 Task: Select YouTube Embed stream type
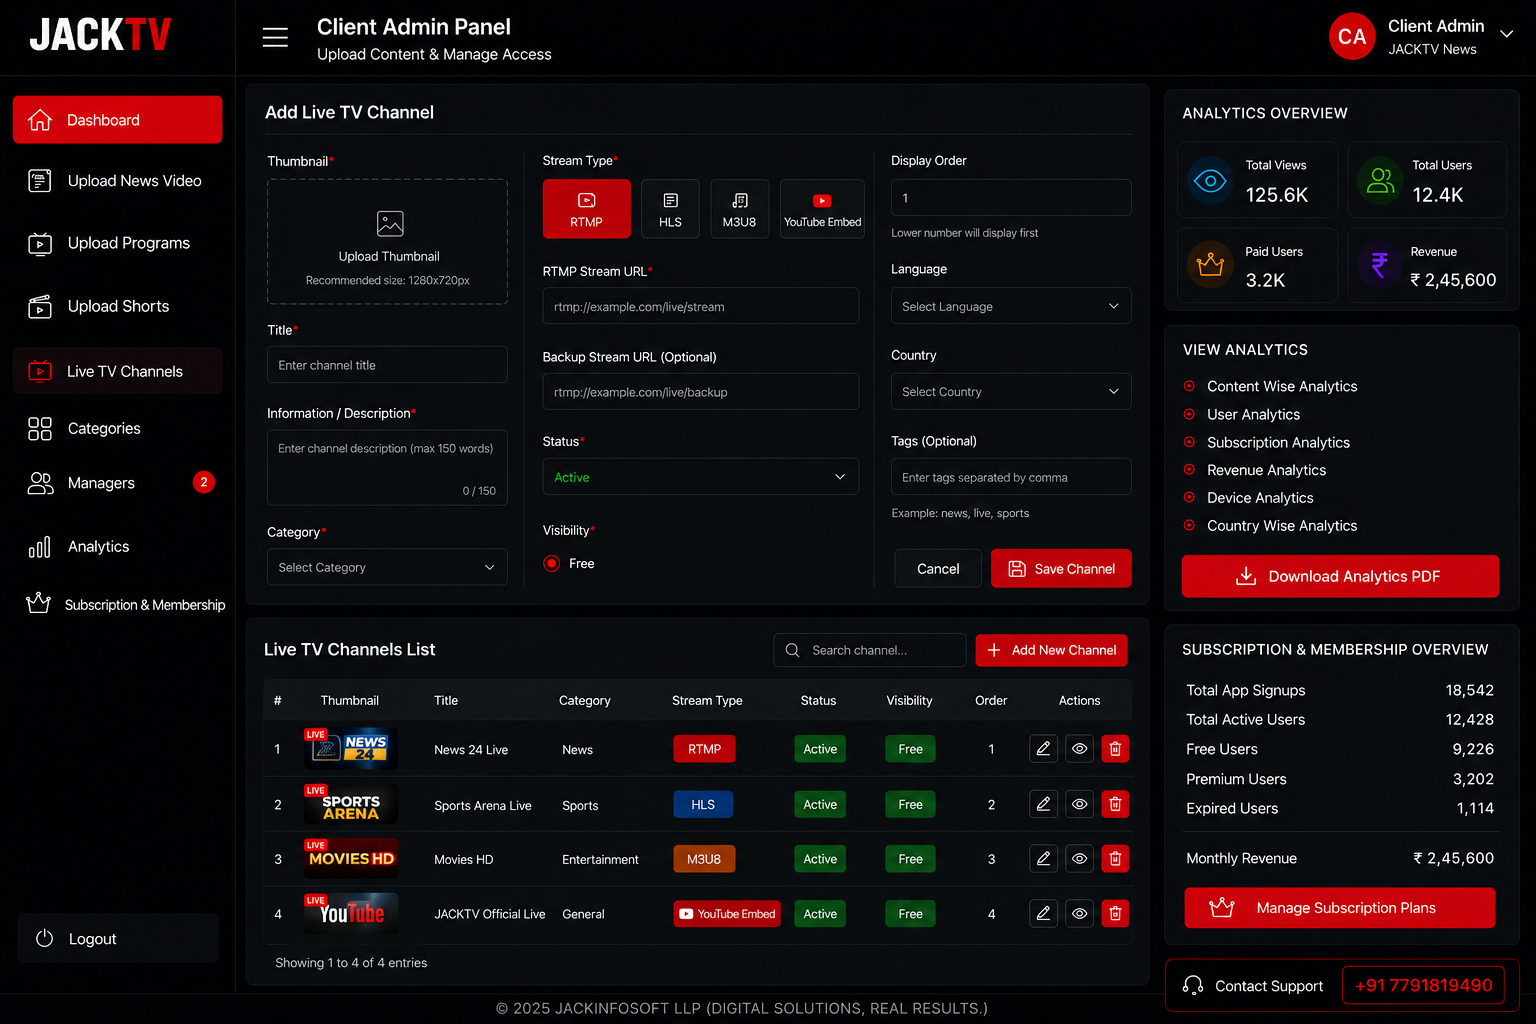coord(822,208)
